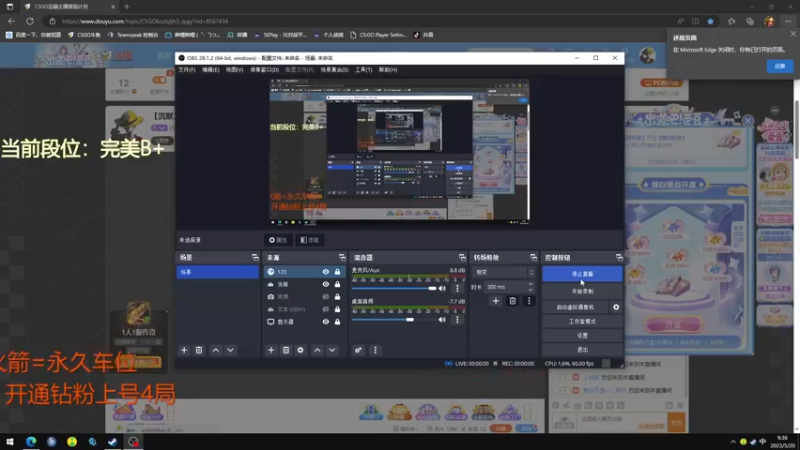Screen dimensions: 800x450
Task: Open advanced audio properties gears icon in mixer
Action: click(x=358, y=350)
